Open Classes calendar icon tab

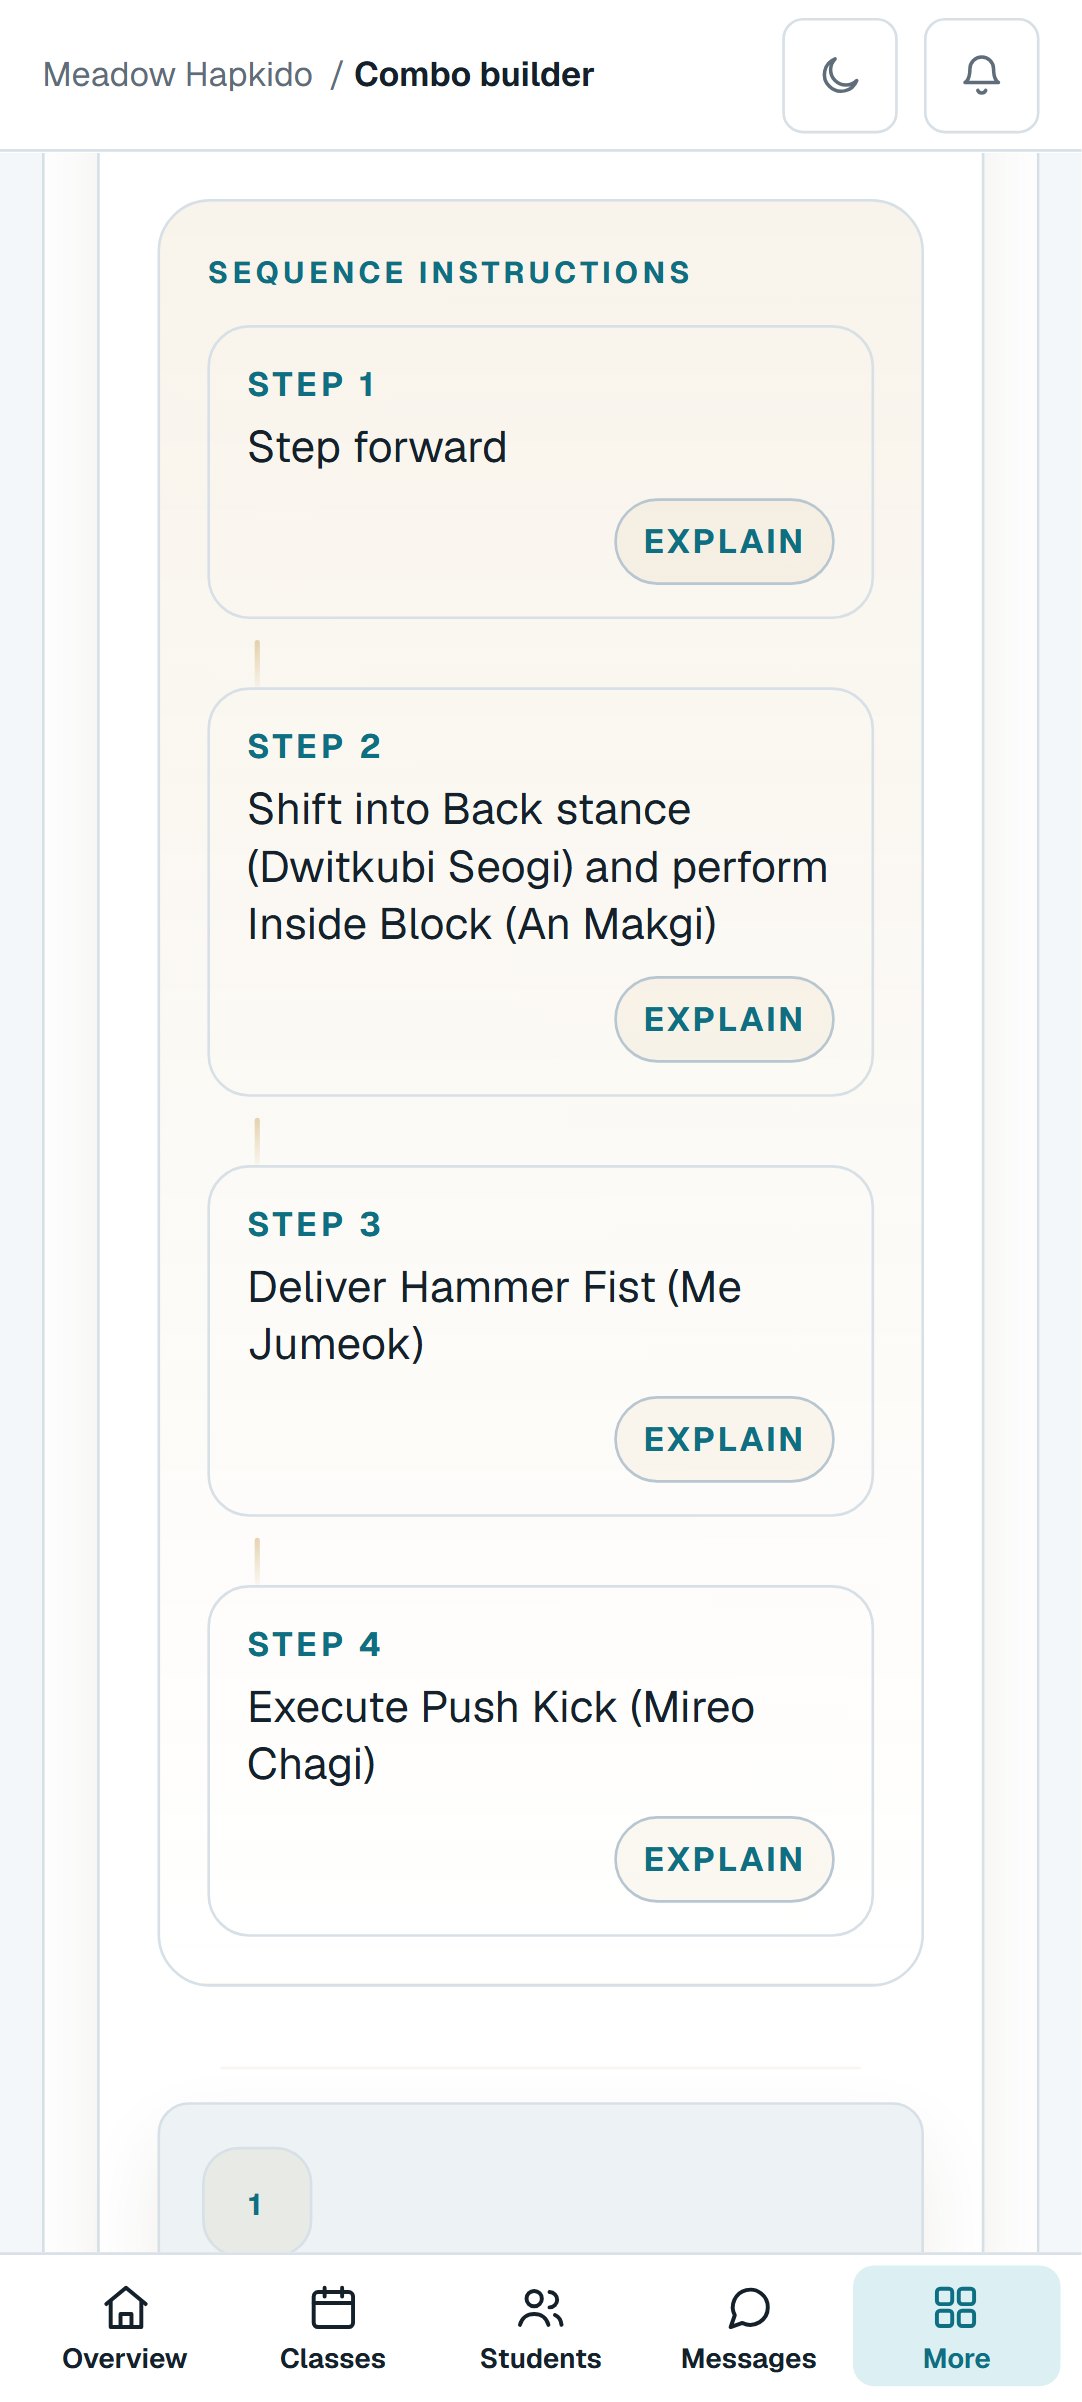click(333, 2327)
